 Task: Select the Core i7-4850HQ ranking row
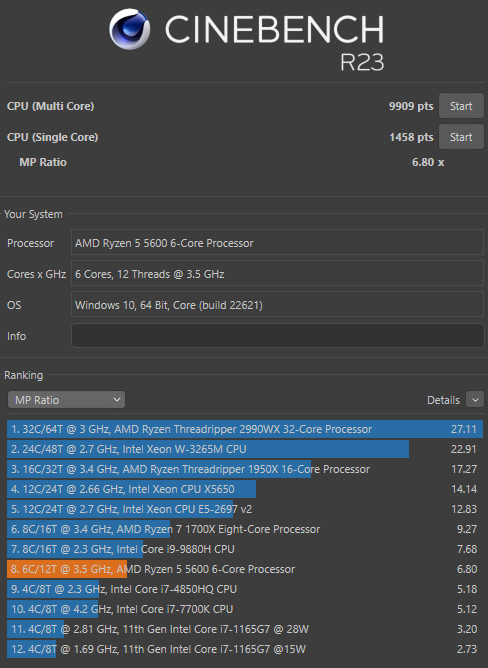pyautogui.click(x=245, y=590)
